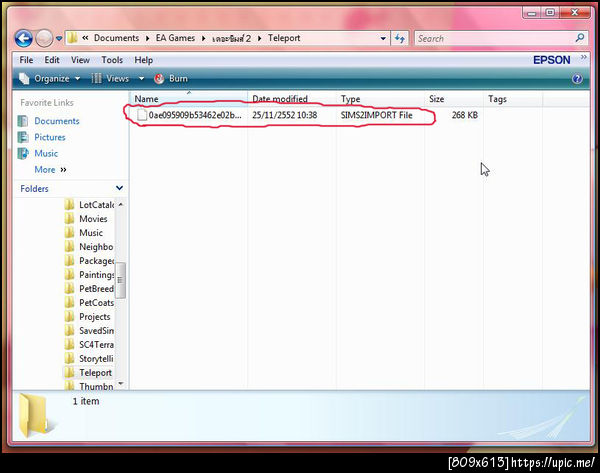600x473 pixels.
Task: Click EA Games in the address path
Action: pyautogui.click(x=175, y=38)
